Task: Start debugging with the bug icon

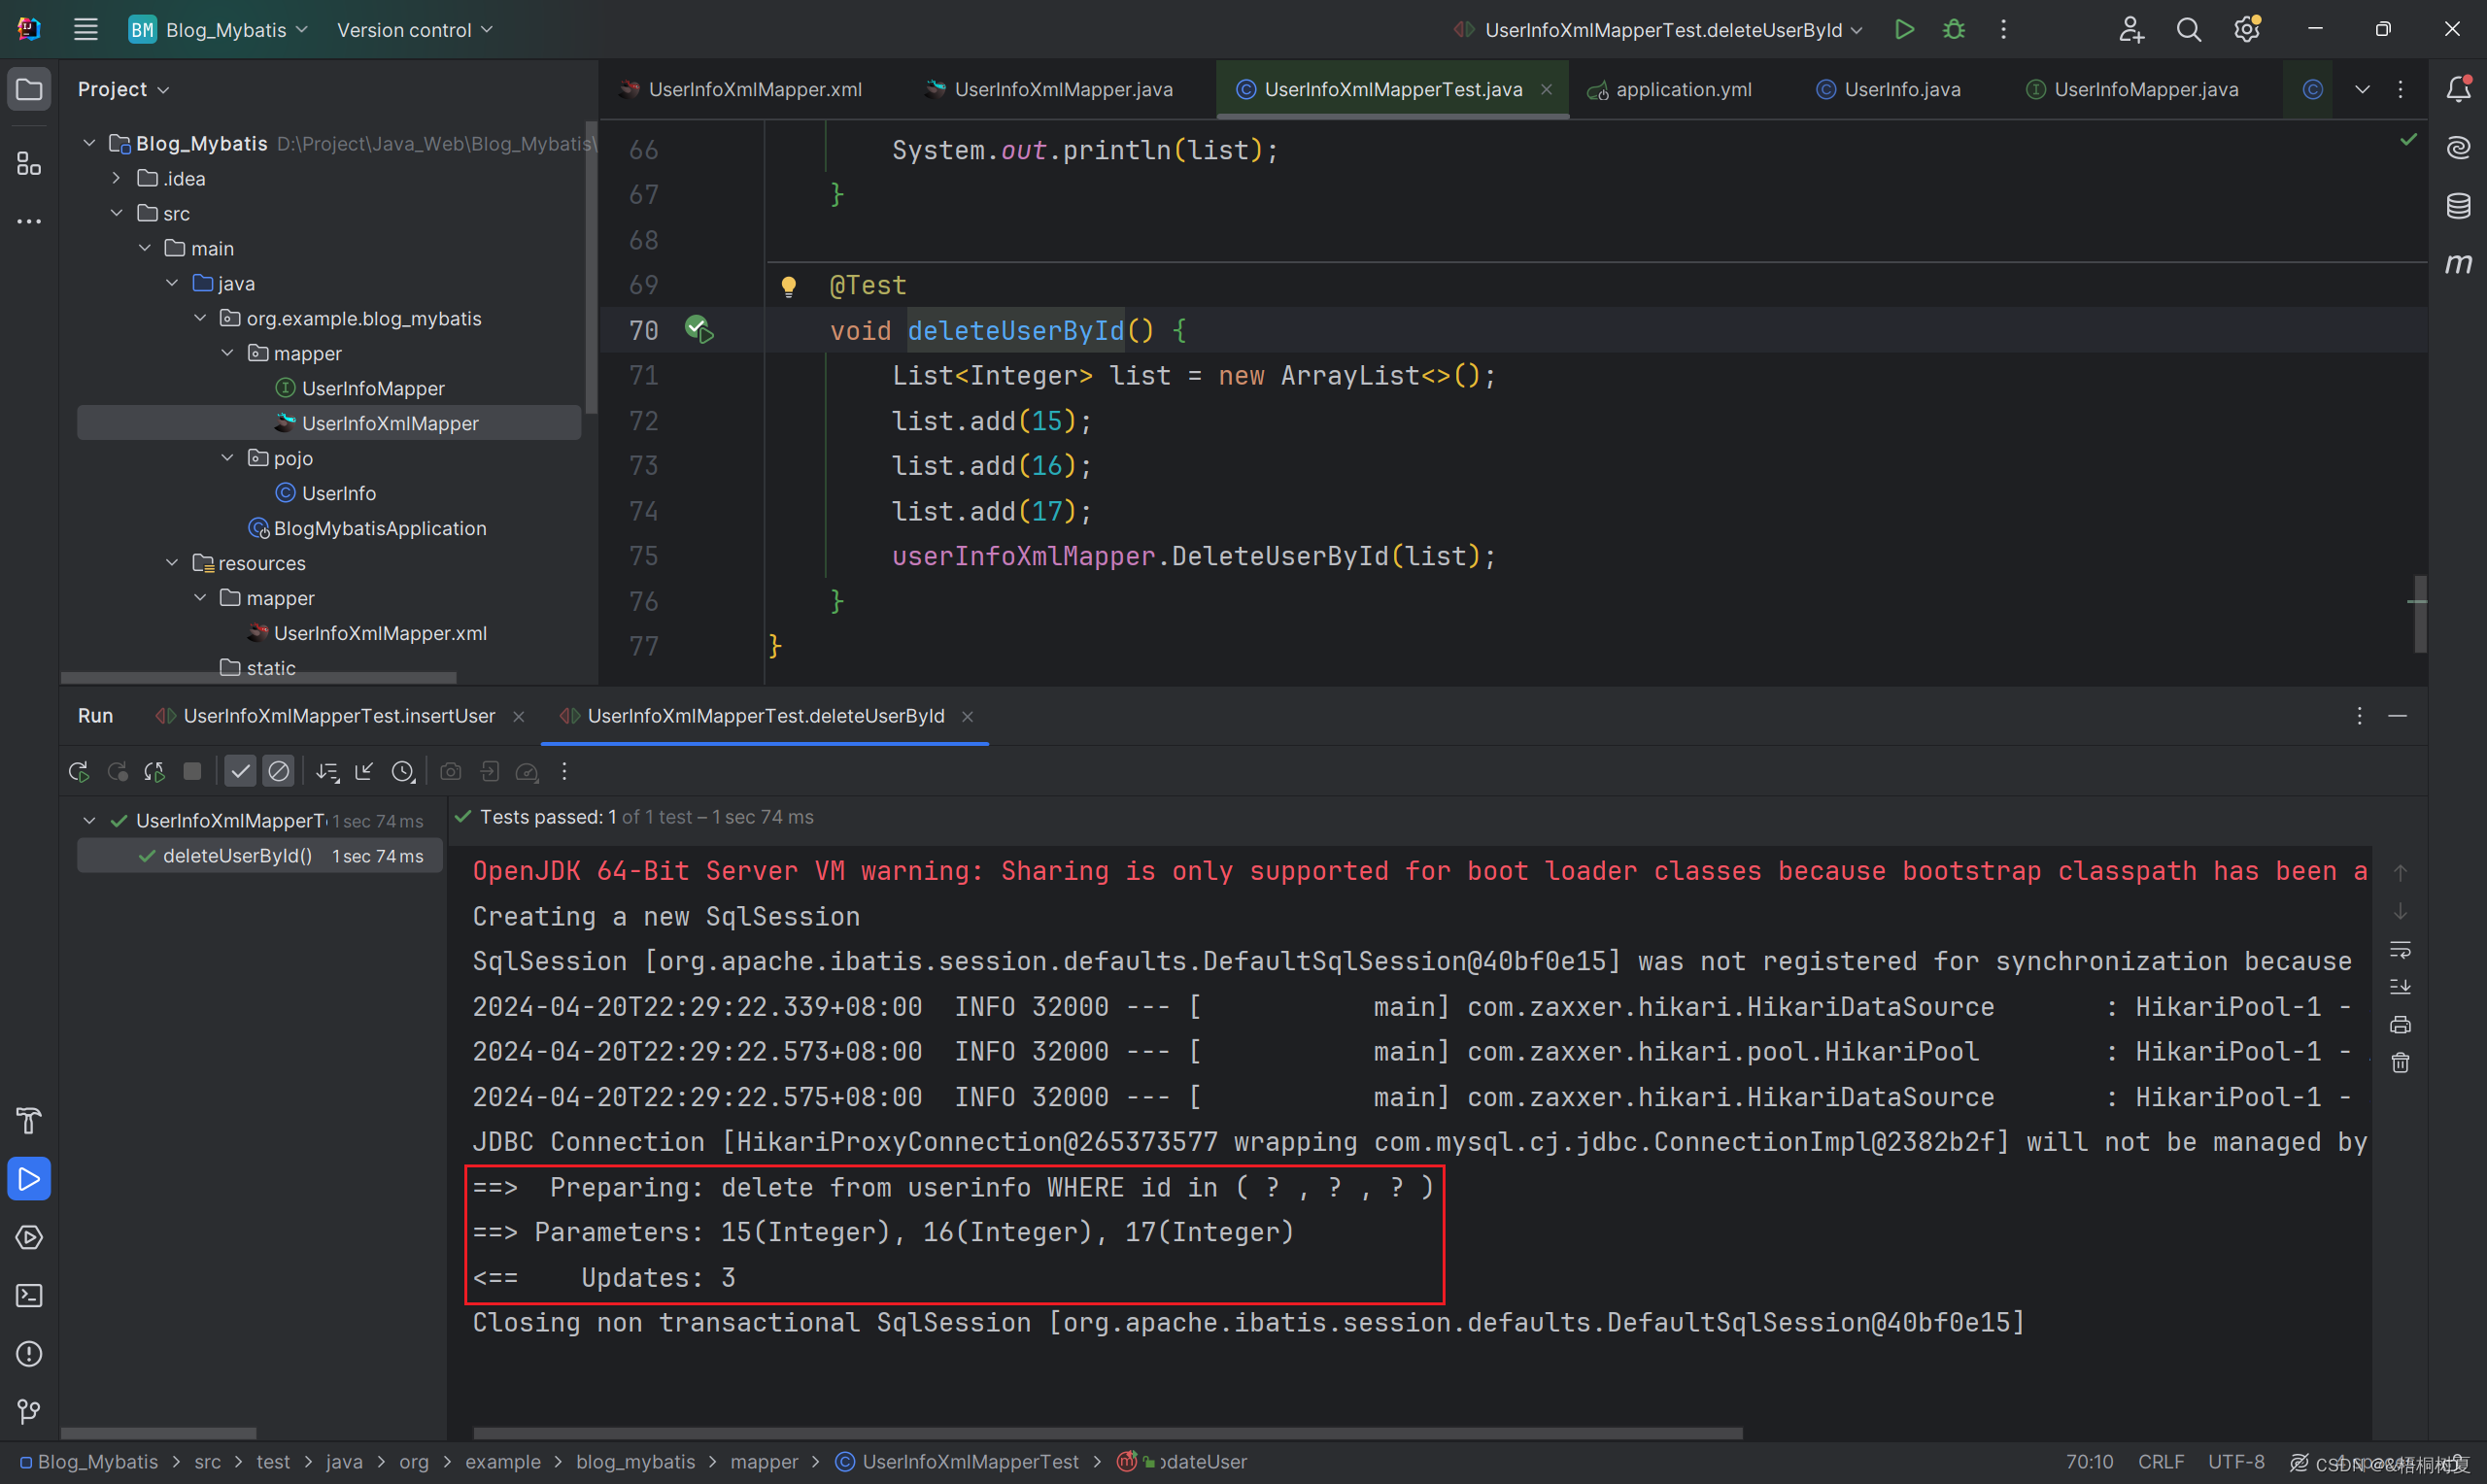Action: [x=1953, y=30]
